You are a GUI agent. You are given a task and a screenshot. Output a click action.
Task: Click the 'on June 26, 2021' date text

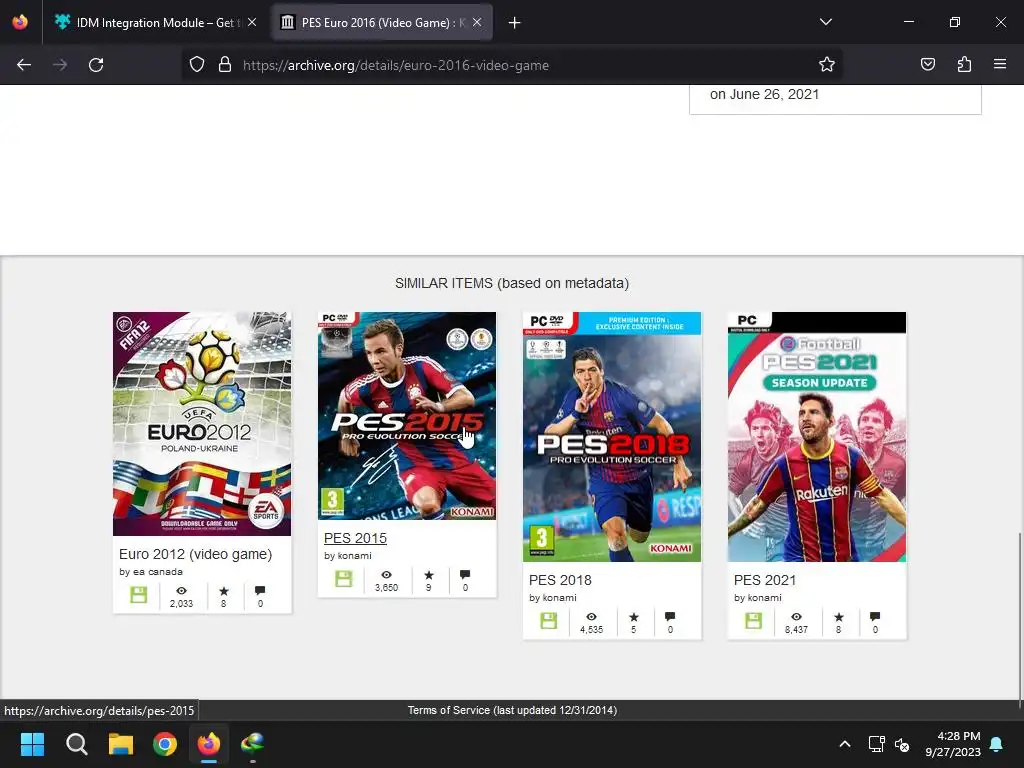[764, 94]
